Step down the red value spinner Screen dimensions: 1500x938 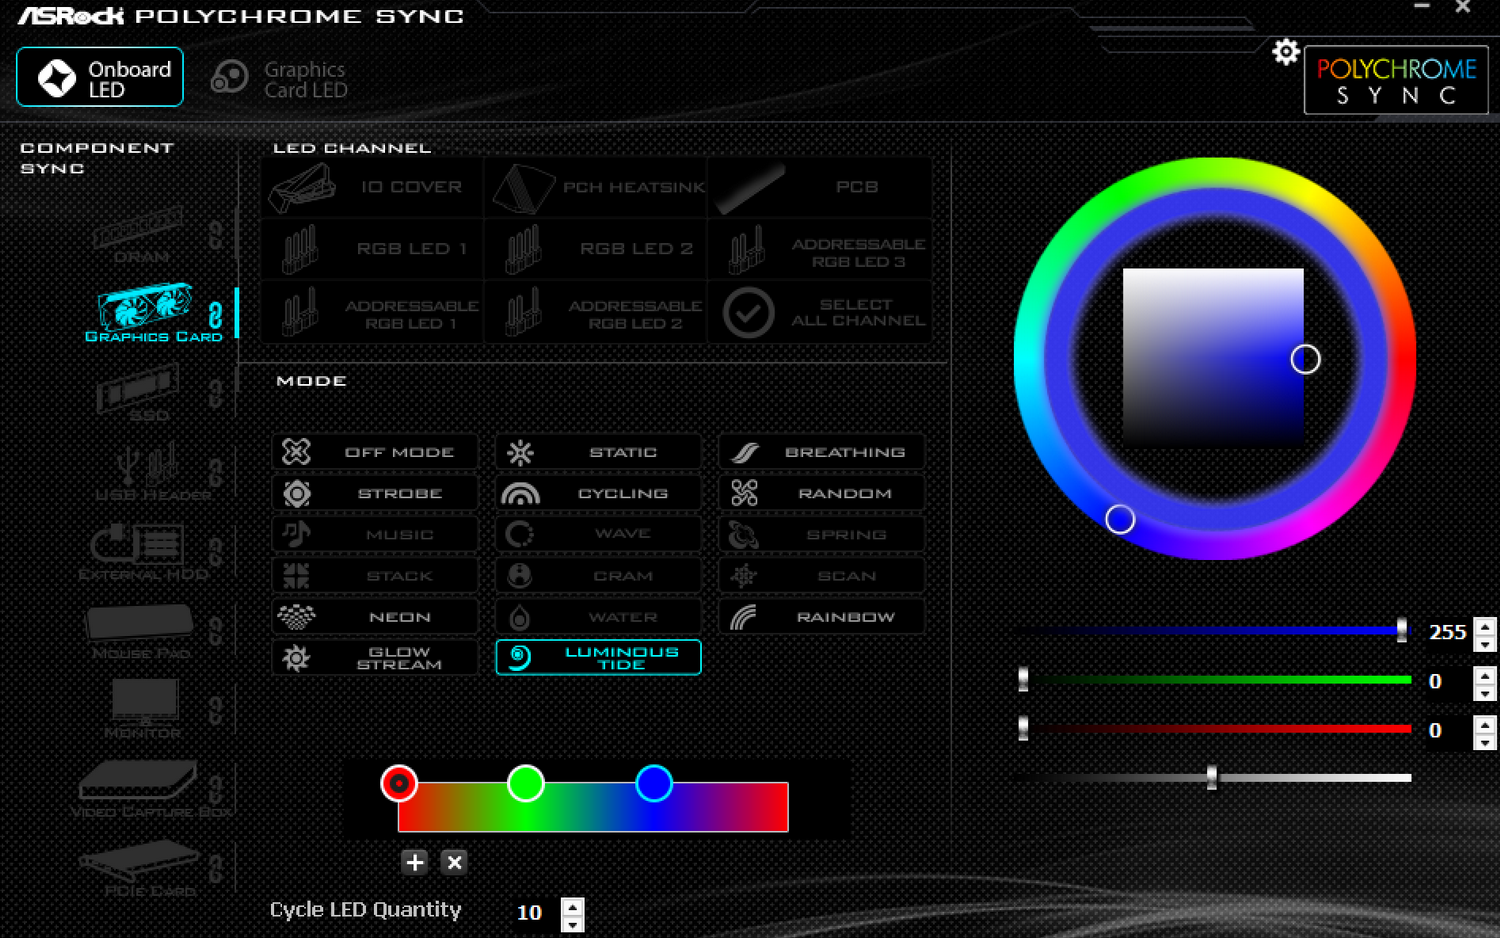[1484, 740]
